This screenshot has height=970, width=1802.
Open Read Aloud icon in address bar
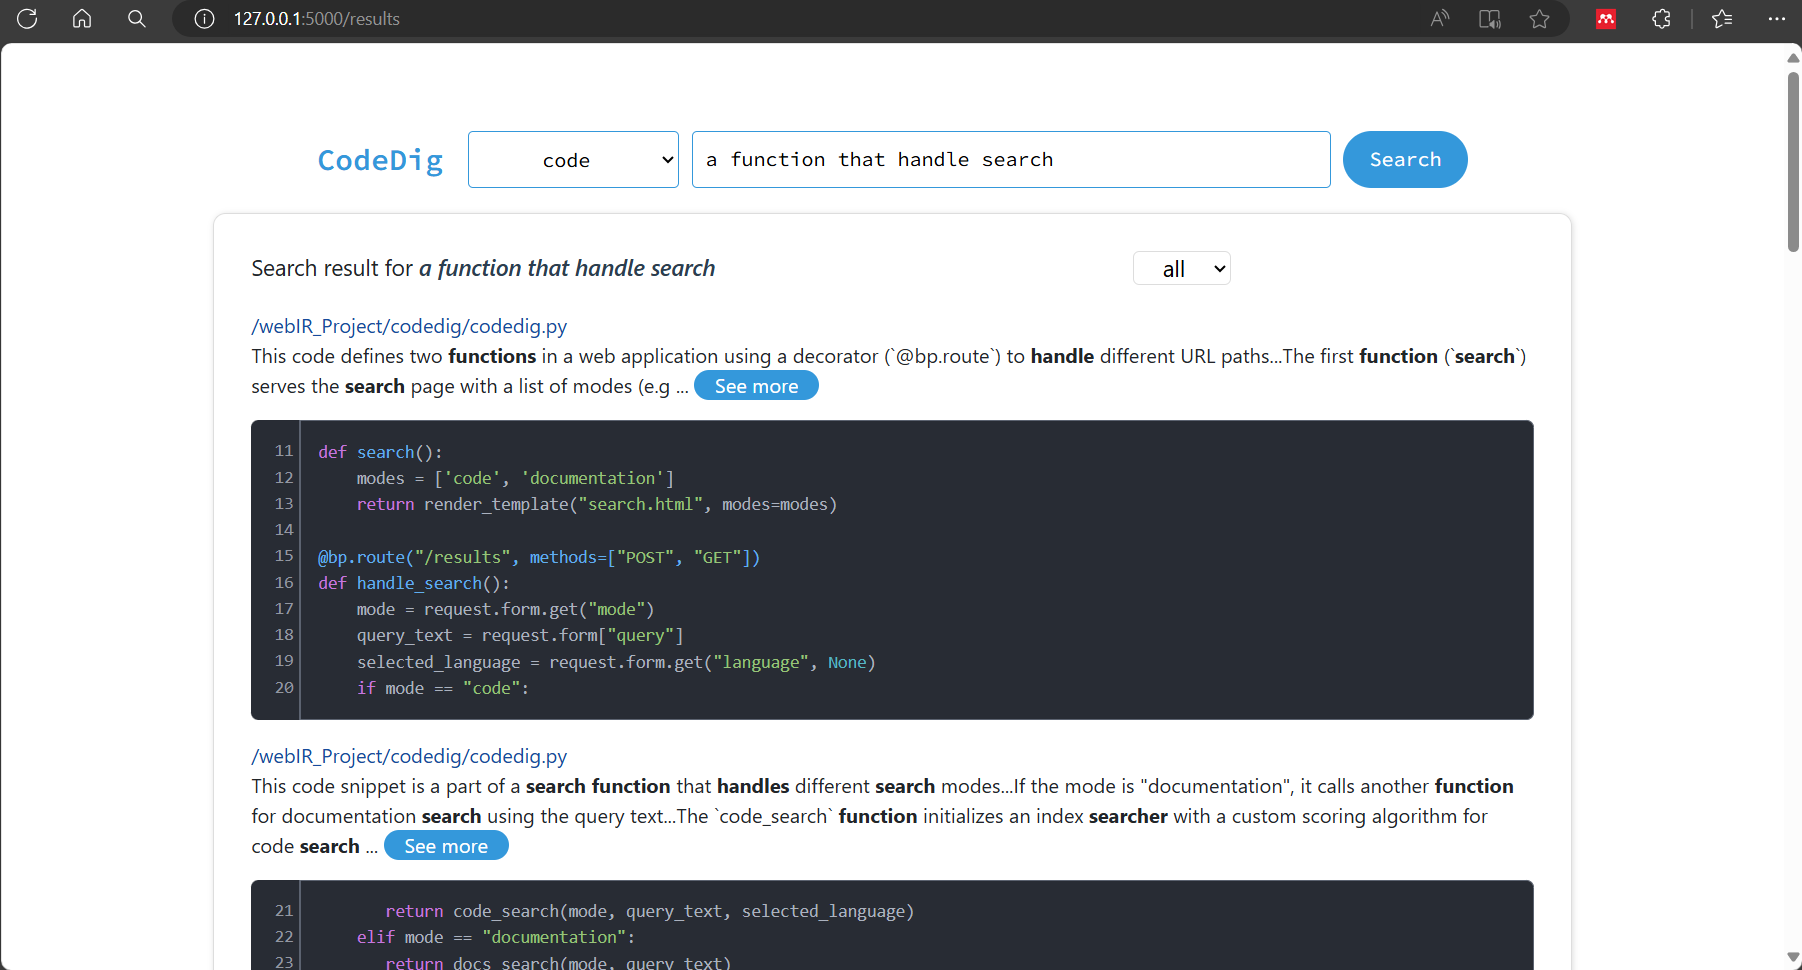(x=1440, y=18)
